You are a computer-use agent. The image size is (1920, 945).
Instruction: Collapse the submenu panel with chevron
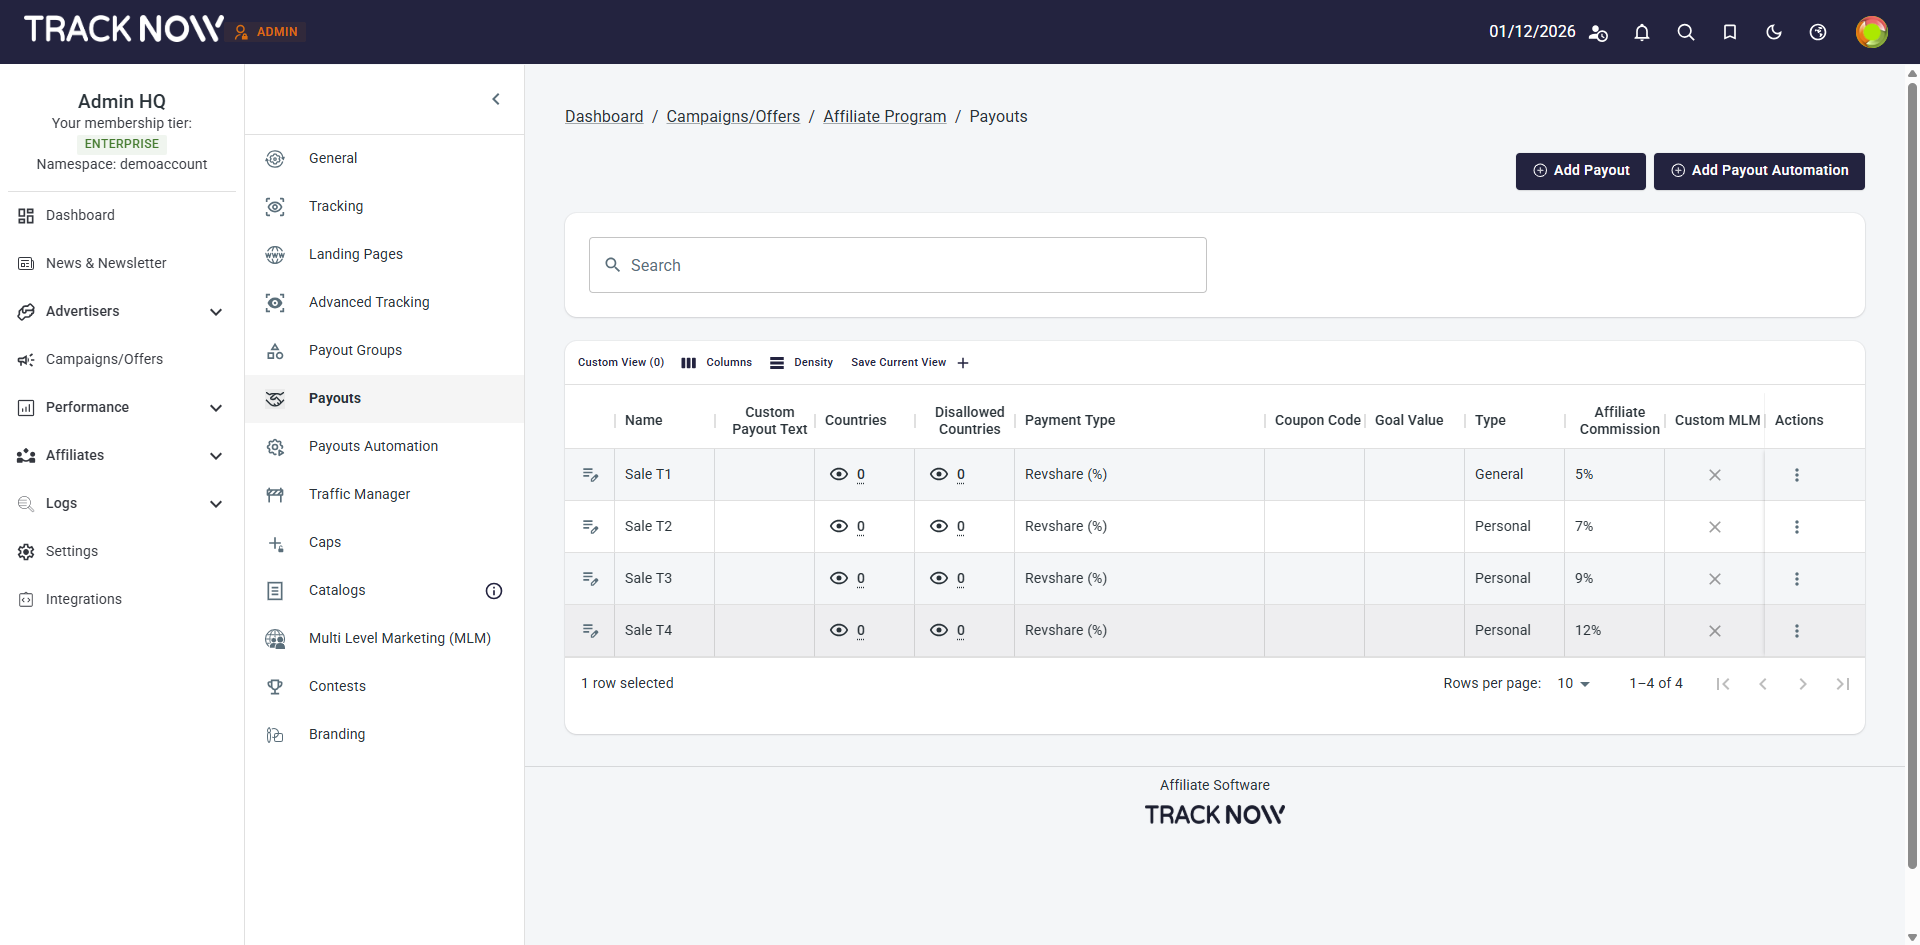[x=496, y=99]
